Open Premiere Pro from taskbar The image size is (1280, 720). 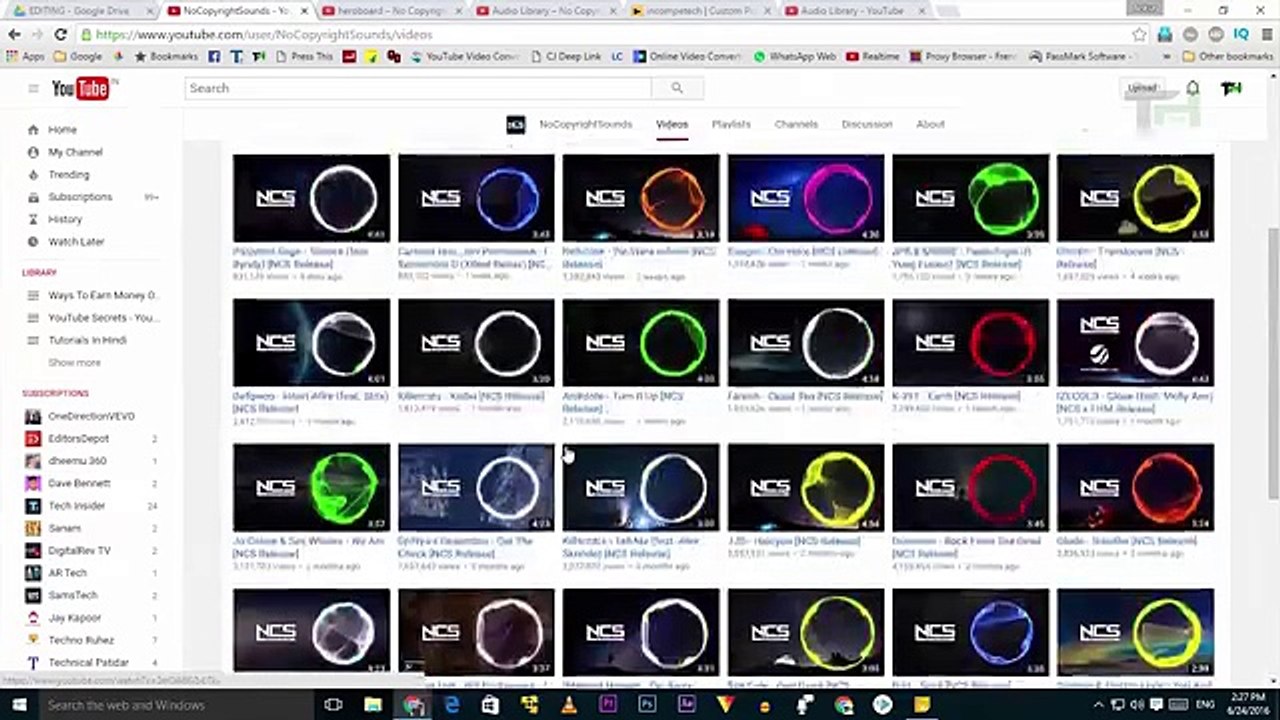[x=608, y=705]
